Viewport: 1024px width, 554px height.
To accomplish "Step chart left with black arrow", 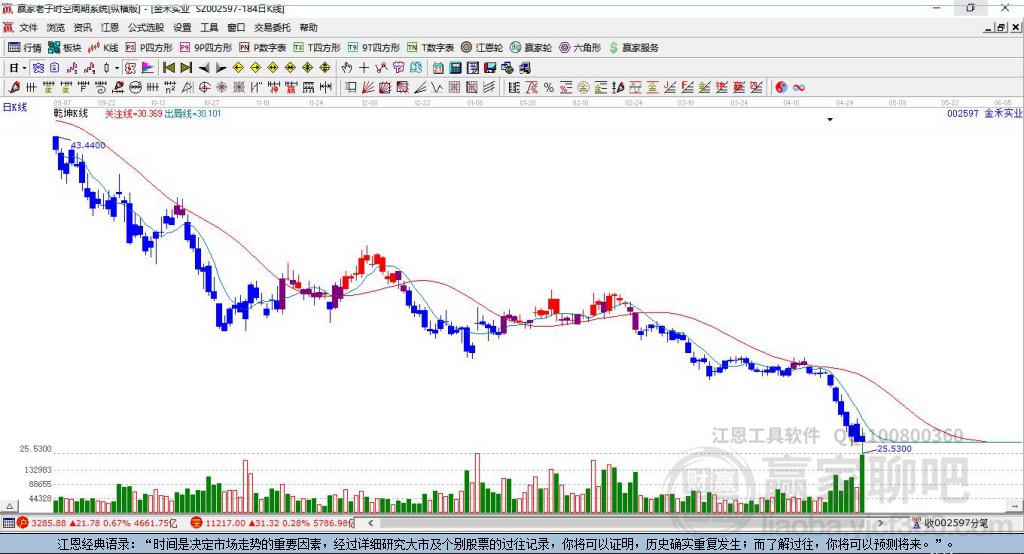I will point(204,68).
